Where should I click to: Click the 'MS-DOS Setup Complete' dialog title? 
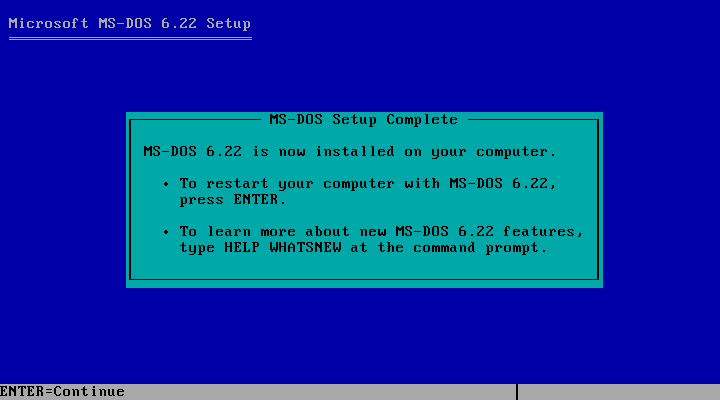(364, 119)
